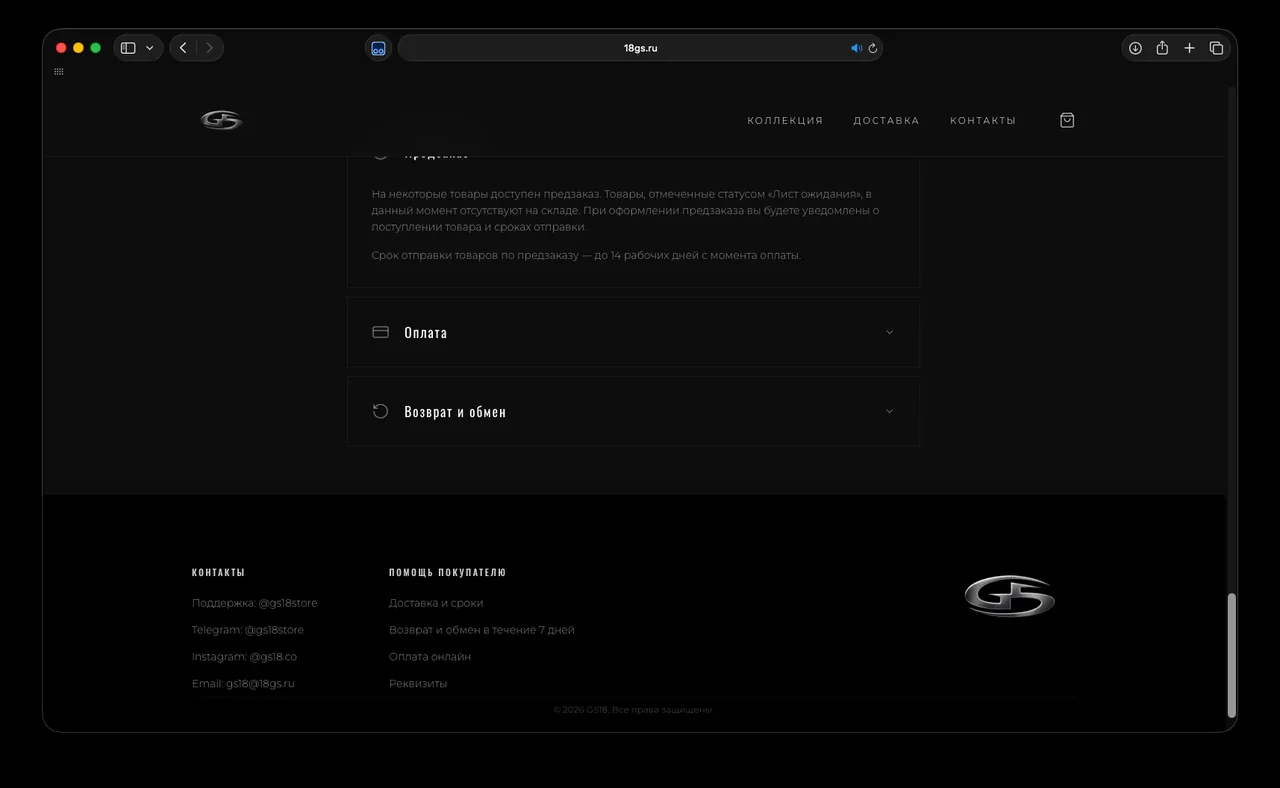1280x788 pixels.
Task: Open the shopping cart icon
Action: pyautogui.click(x=1067, y=120)
